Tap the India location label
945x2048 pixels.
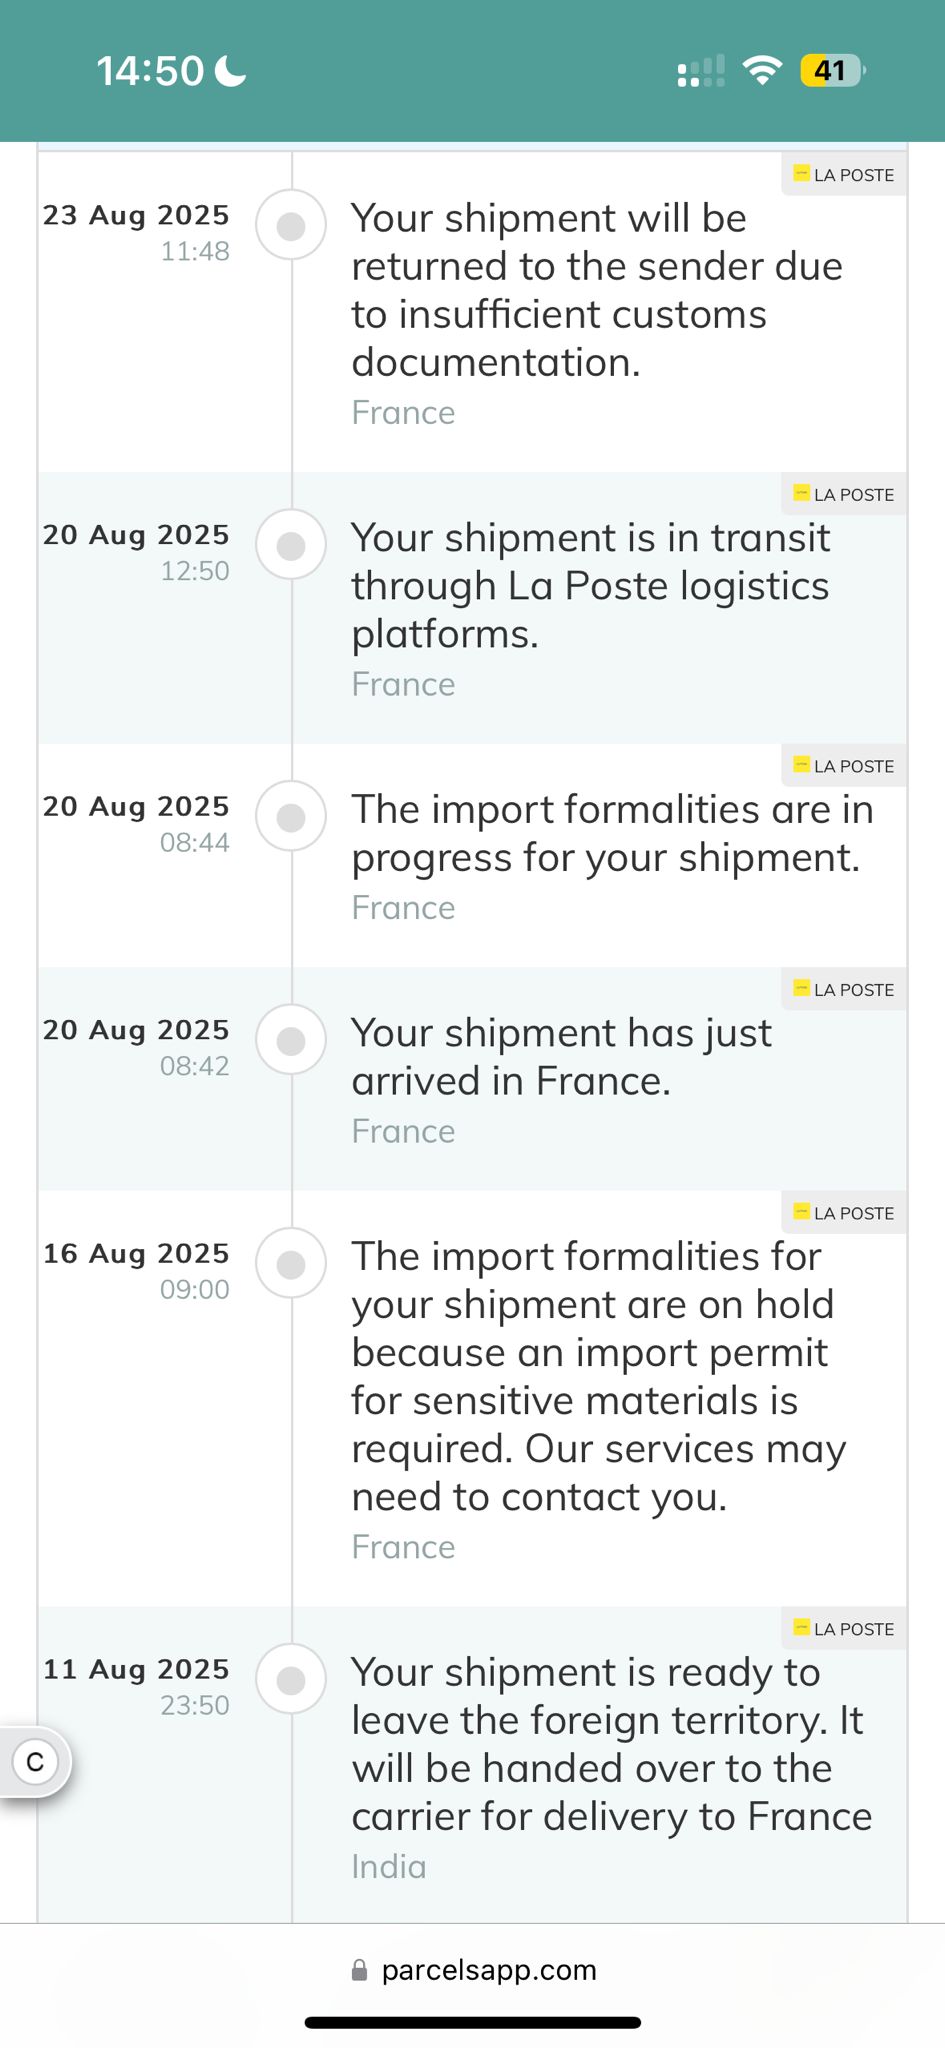[389, 1866]
